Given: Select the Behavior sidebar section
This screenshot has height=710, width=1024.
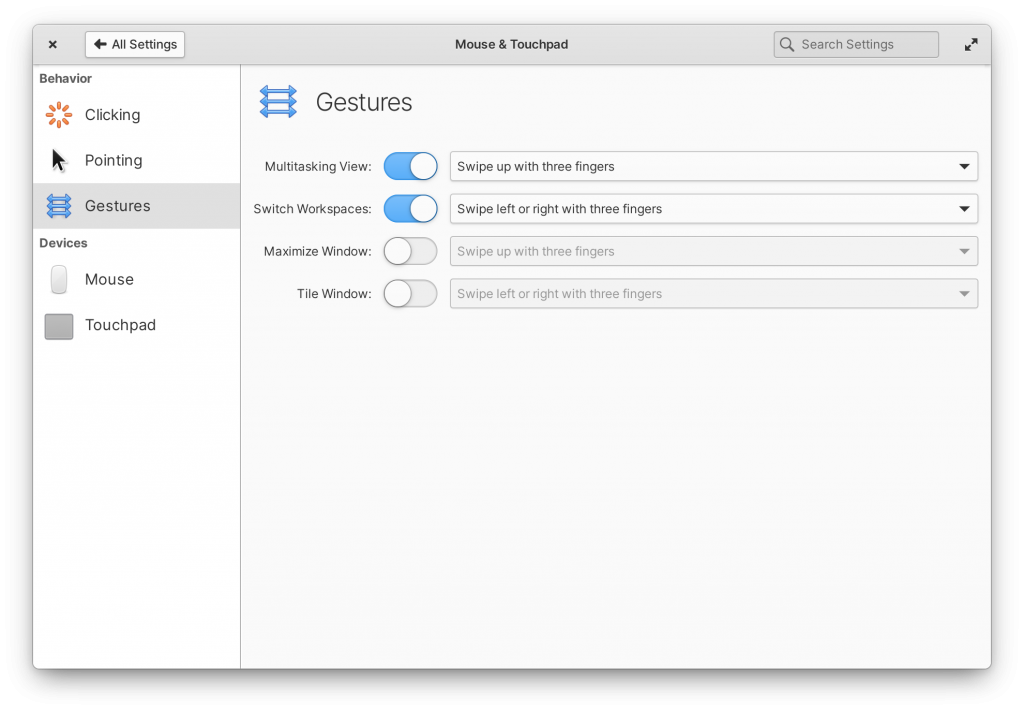Looking at the screenshot, I should 66,78.
